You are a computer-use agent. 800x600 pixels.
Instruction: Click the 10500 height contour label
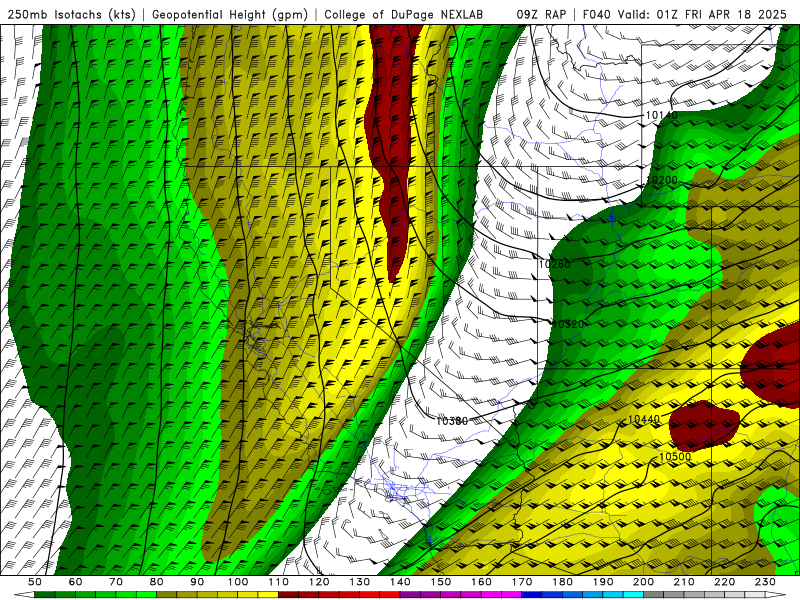coord(675,457)
